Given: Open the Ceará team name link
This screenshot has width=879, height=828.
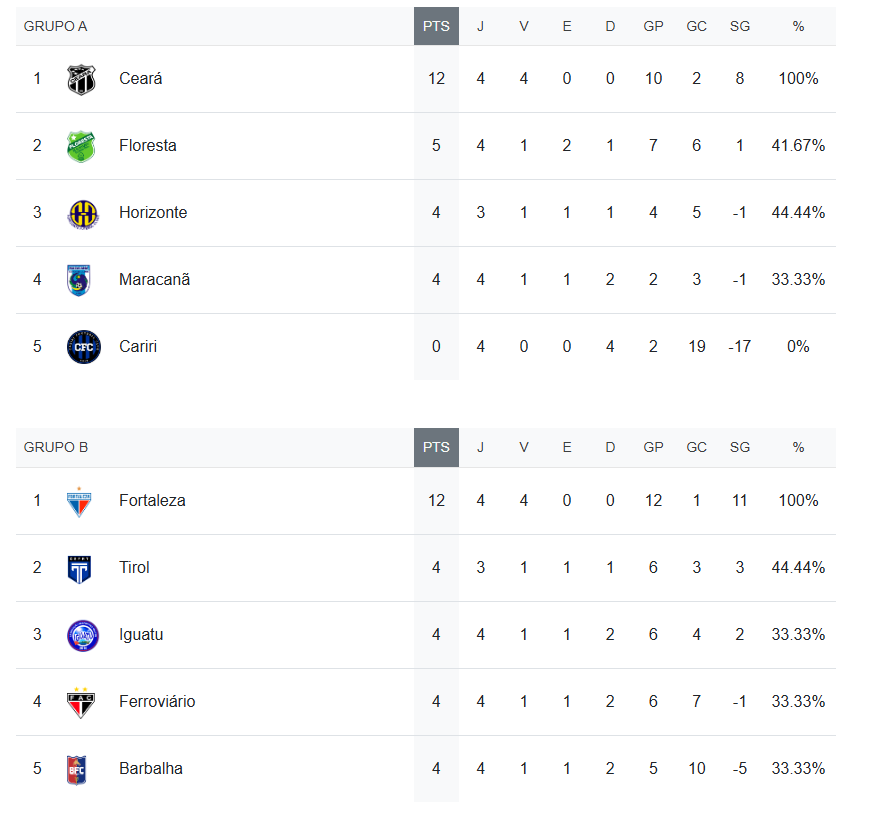Looking at the screenshot, I should point(141,78).
